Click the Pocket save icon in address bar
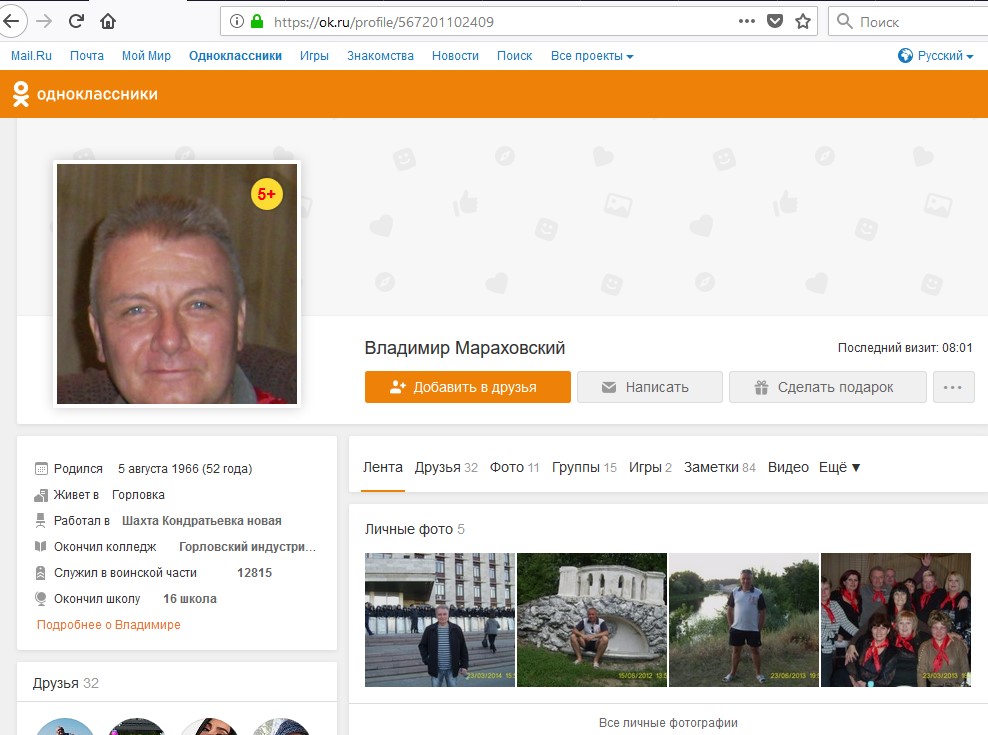The width and height of the screenshot is (988, 735). point(774,21)
